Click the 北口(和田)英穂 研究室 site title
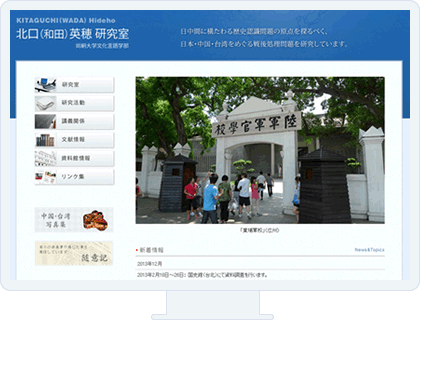 coord(73,34)
